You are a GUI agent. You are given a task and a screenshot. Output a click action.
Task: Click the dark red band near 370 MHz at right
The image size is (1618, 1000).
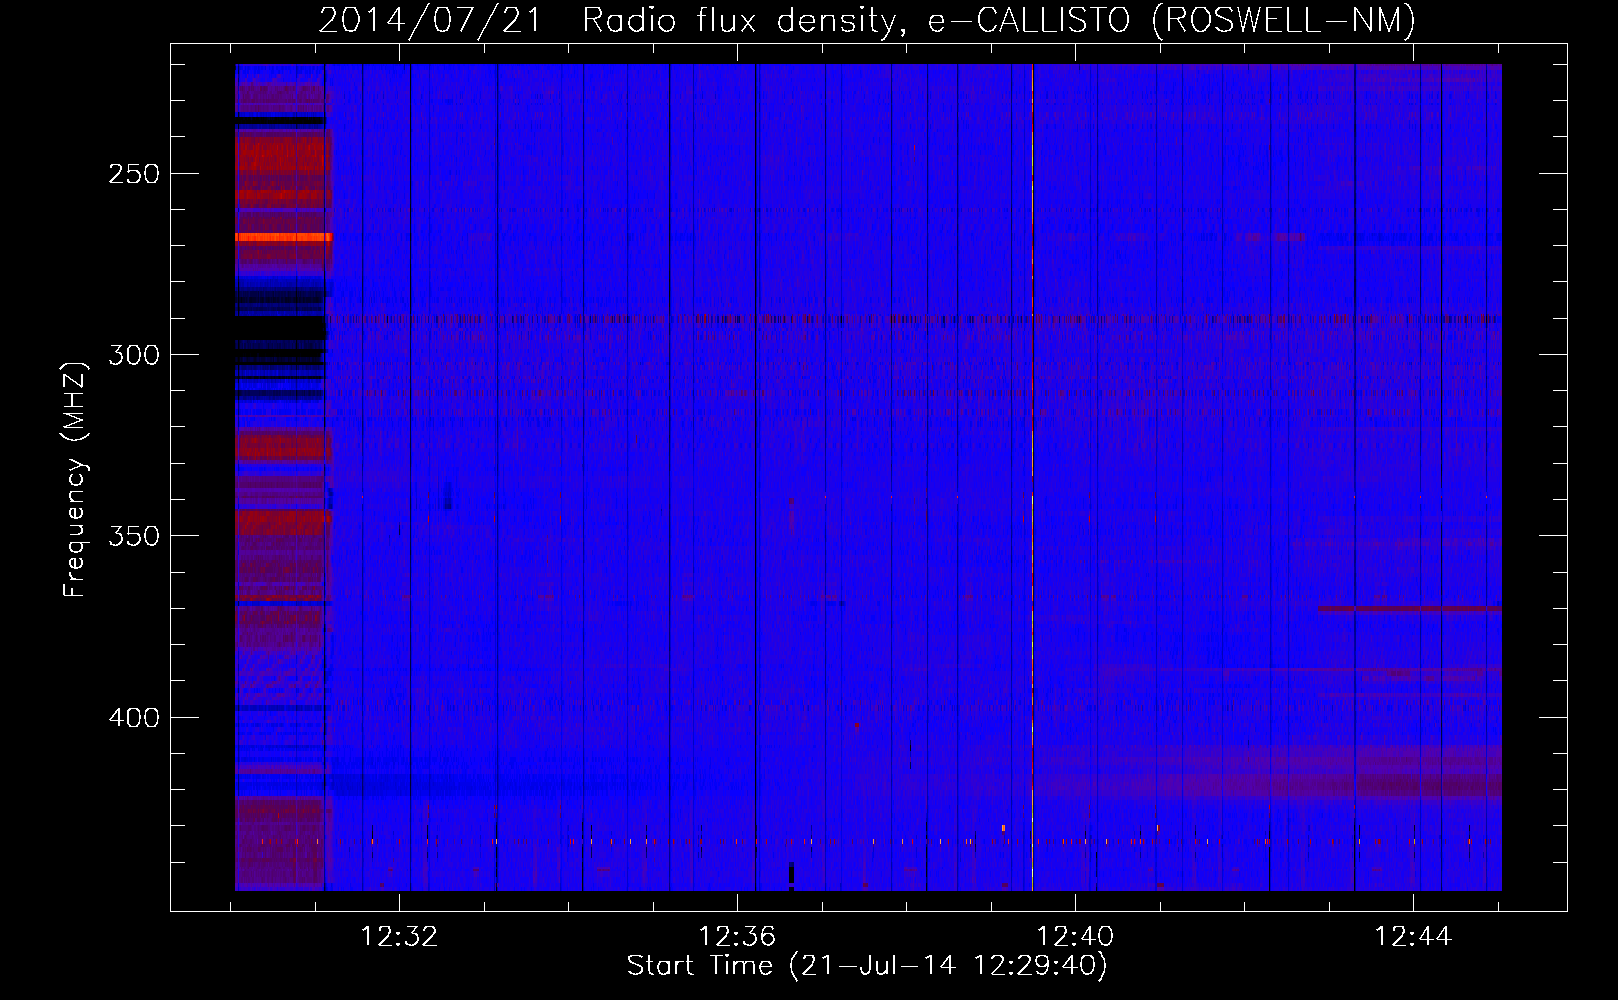(1409, 608)
